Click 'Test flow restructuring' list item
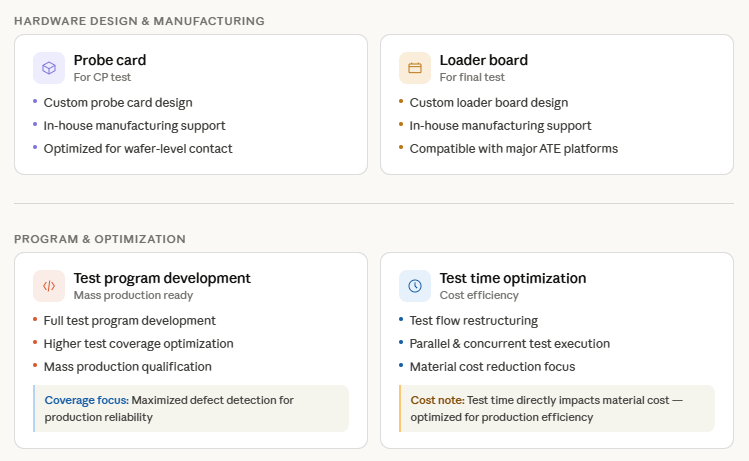This screenshot has width=749, height=461. pos(473,320)
